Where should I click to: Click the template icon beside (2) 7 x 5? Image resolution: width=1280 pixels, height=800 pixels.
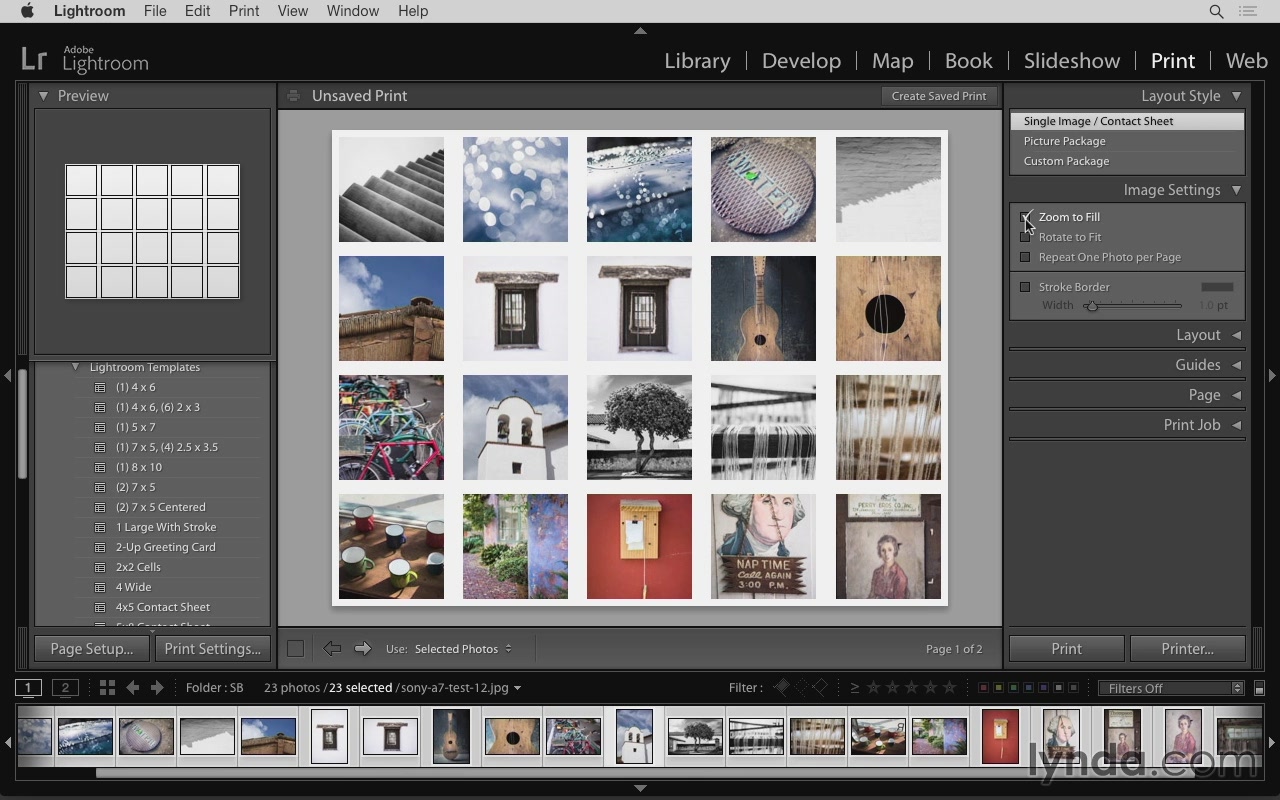[100, 487]
